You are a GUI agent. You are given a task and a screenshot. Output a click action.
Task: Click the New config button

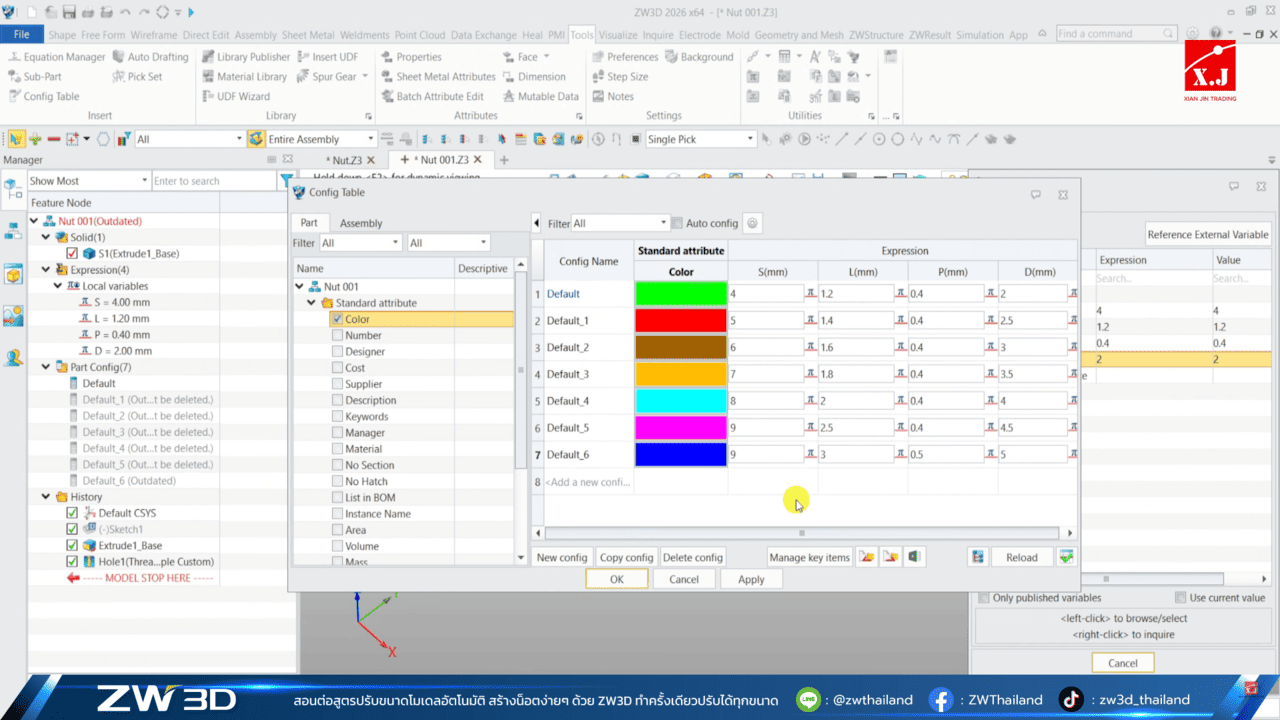(x=561, y=557)
